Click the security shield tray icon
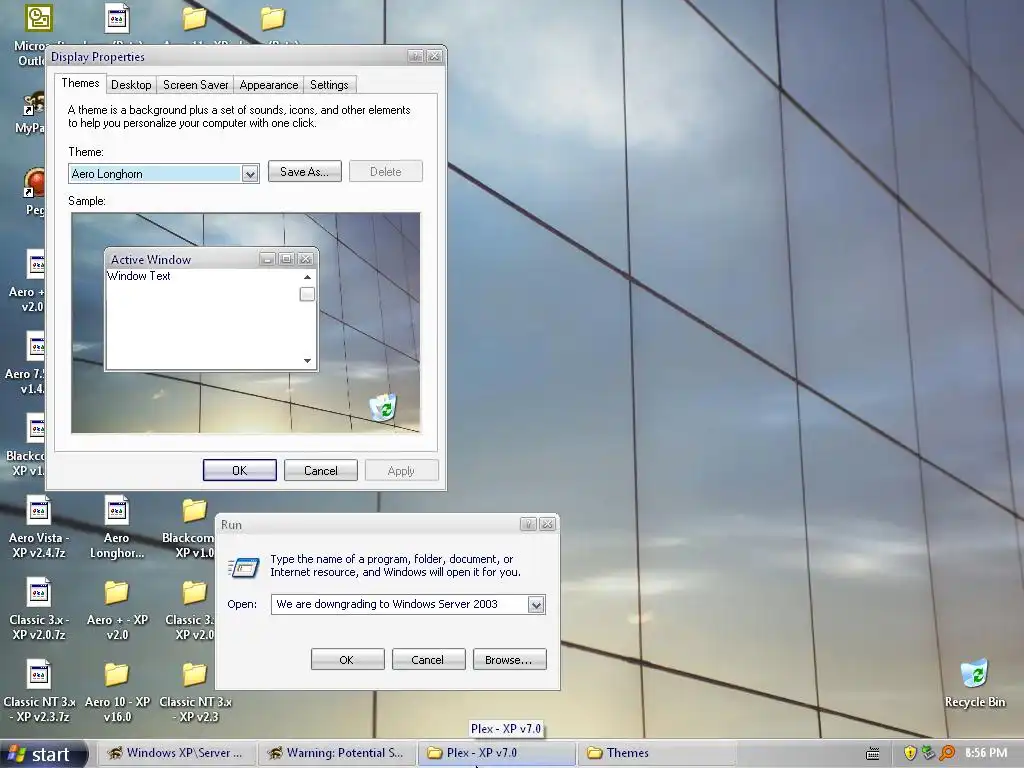This screenshot has width=1024, height=768. tap(910, 753)
